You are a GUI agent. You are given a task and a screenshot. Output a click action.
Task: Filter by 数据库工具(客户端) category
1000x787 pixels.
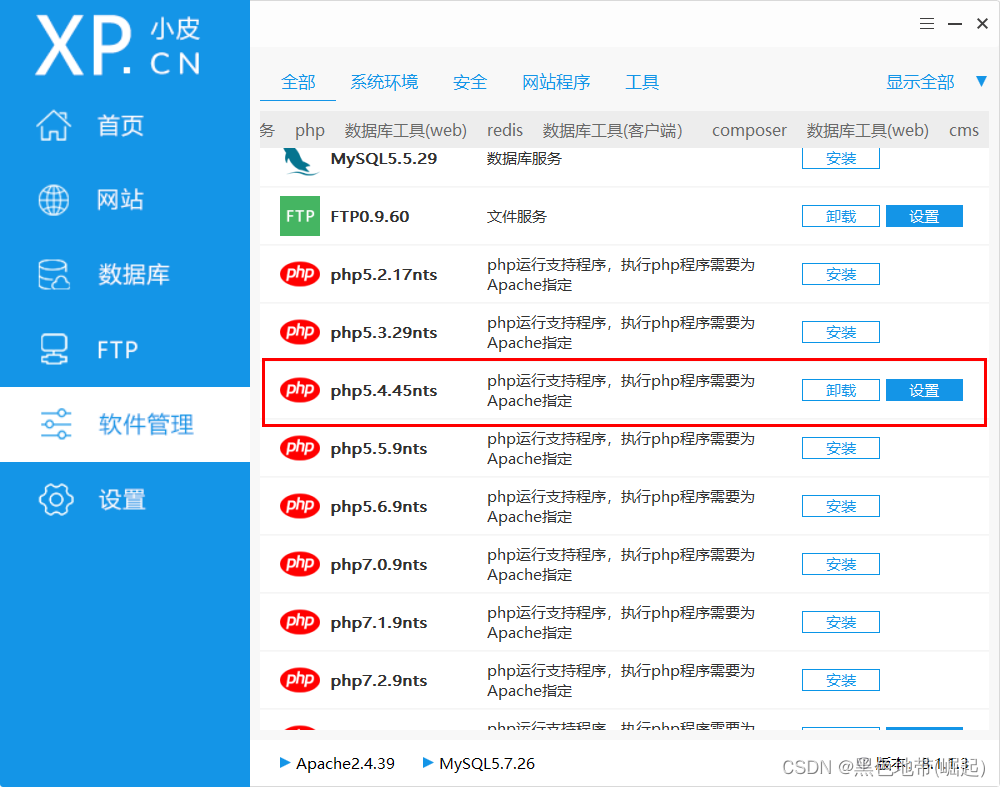pyautogui.click(x=612, y=130)
